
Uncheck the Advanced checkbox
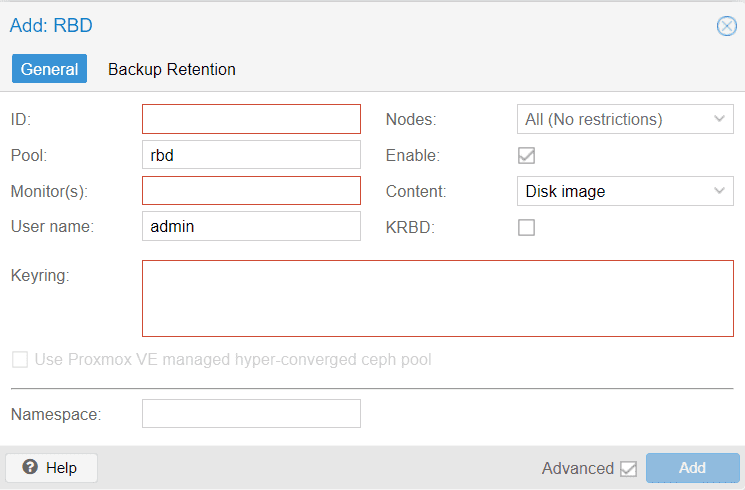click(628, 469)
